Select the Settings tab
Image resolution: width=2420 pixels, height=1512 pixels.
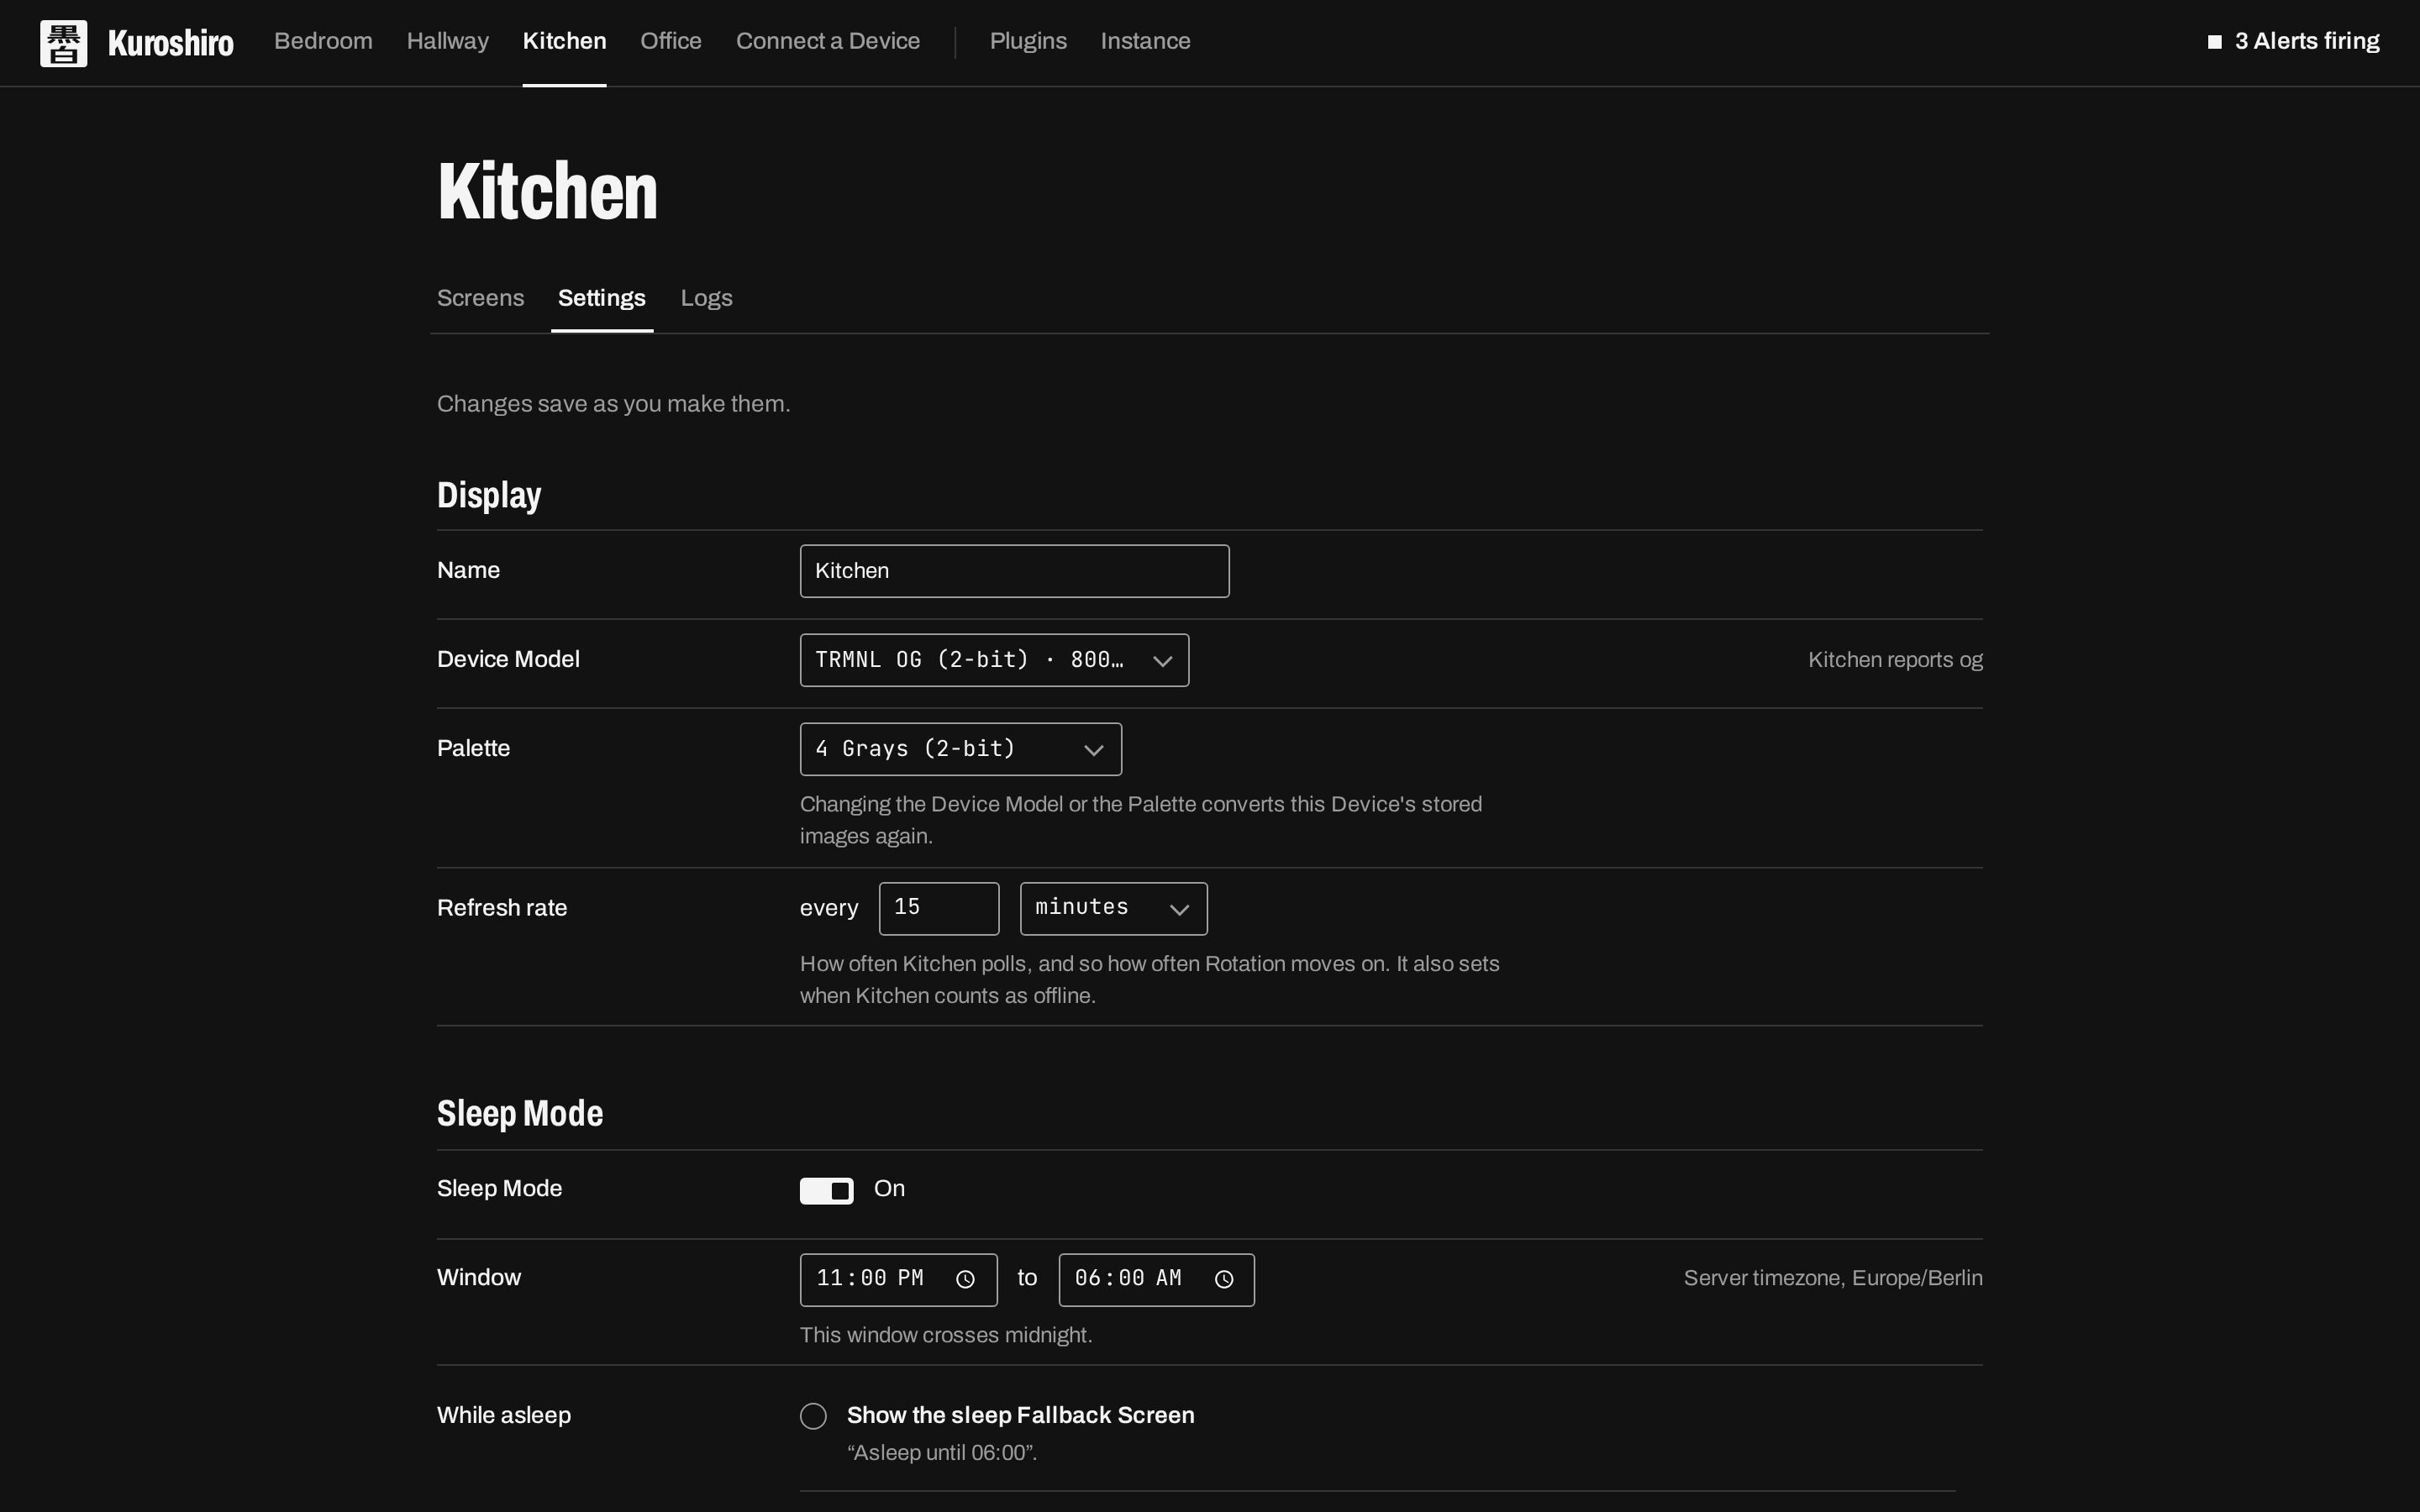601,298
